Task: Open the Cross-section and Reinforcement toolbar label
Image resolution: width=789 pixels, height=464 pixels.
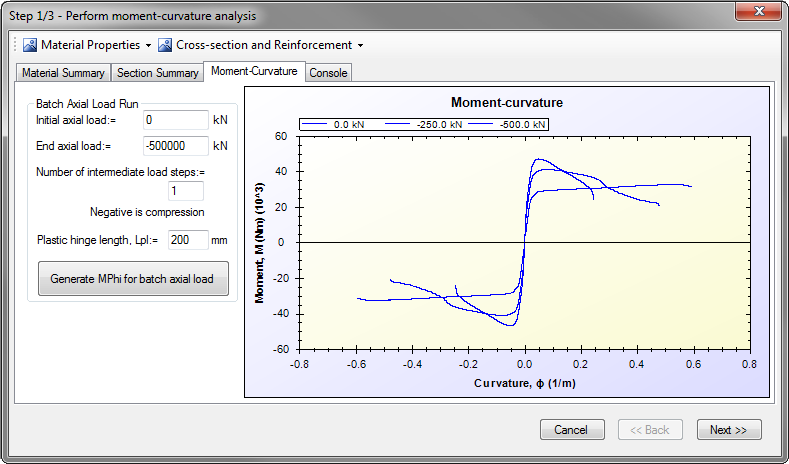Action: point(264,45)
